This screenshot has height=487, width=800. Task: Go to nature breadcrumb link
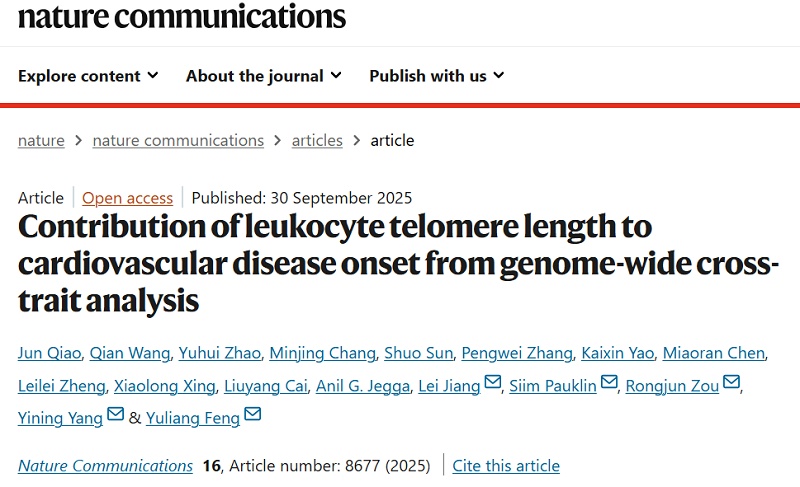pyautogui.click(x=41, y=140)
